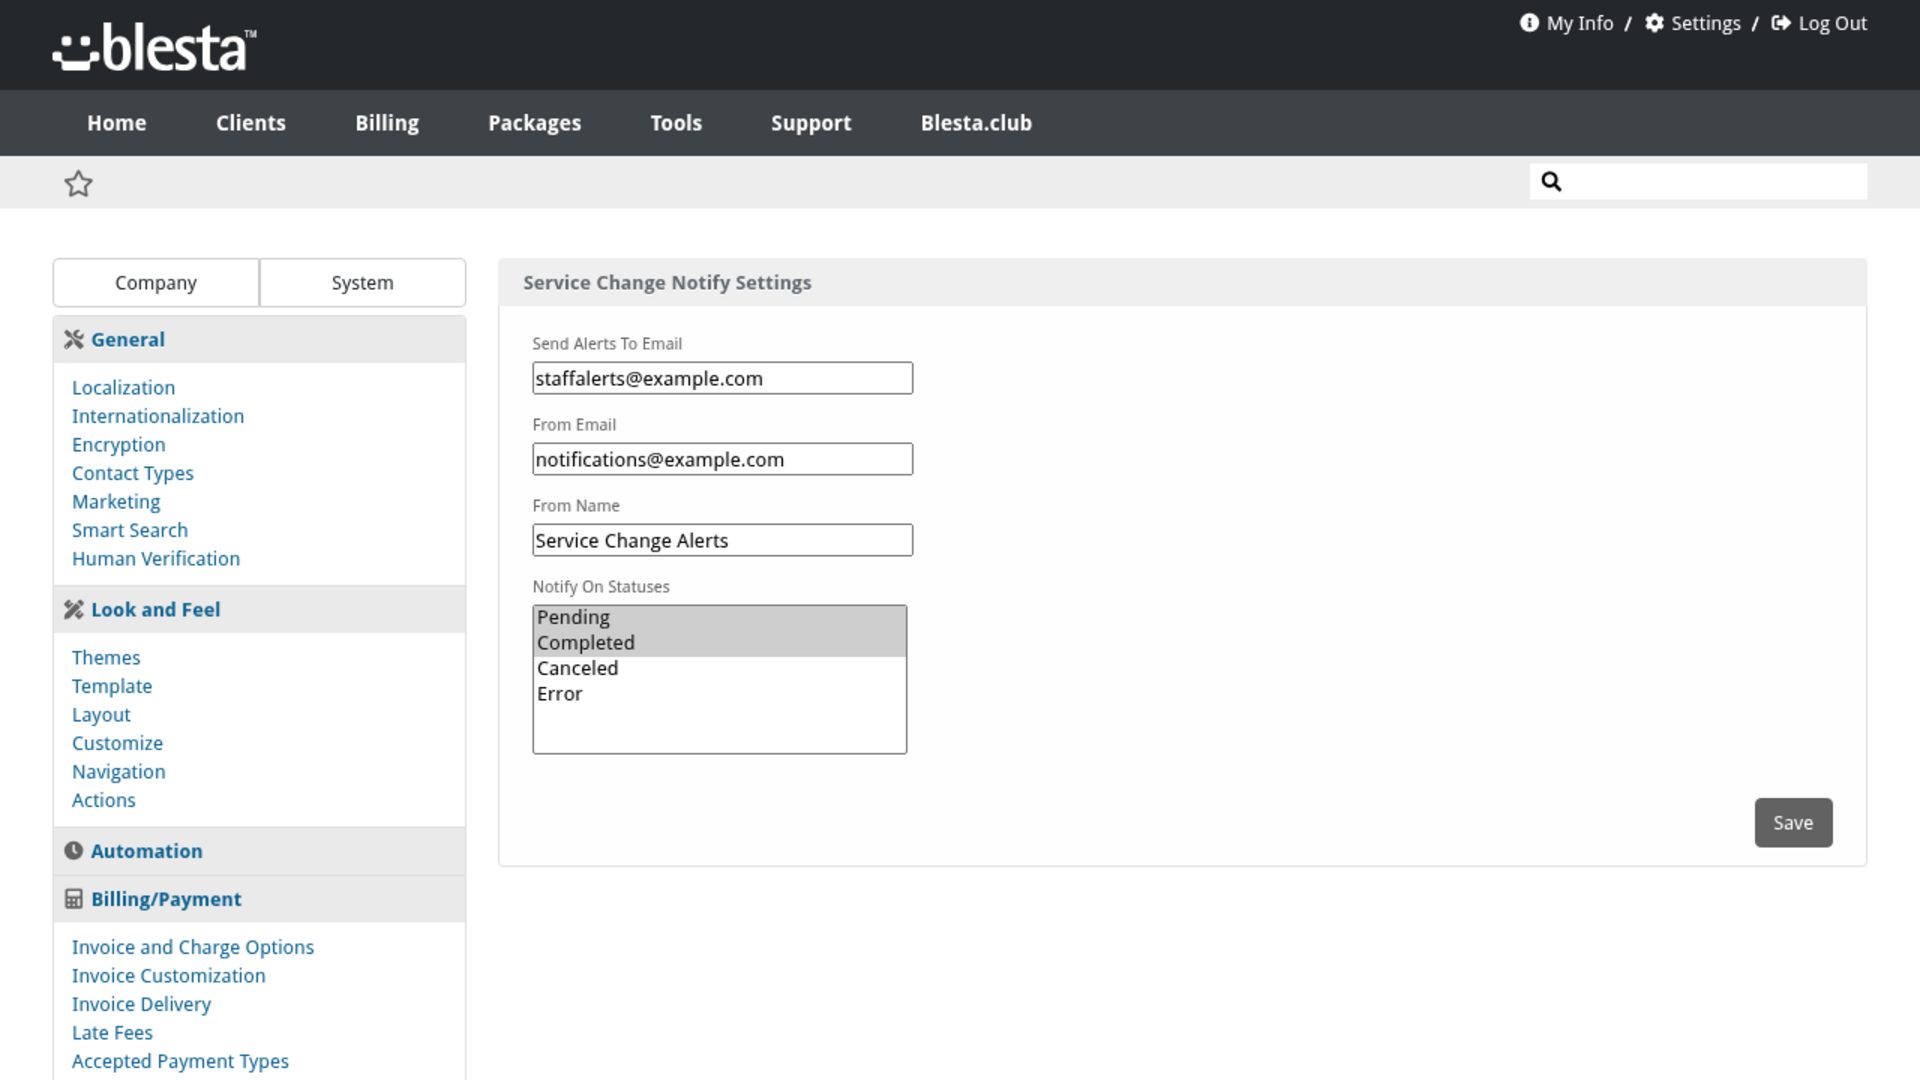Click the Log Out link
This screenshot has width=1920, height=1080.
point(1833,23)
